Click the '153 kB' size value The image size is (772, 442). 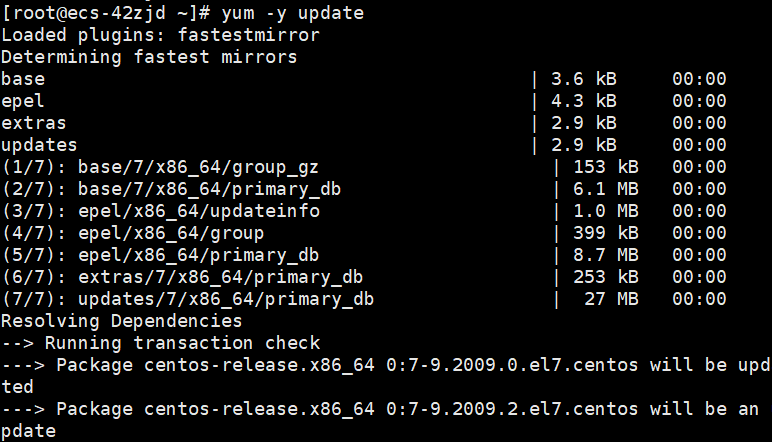coord(606,167)
